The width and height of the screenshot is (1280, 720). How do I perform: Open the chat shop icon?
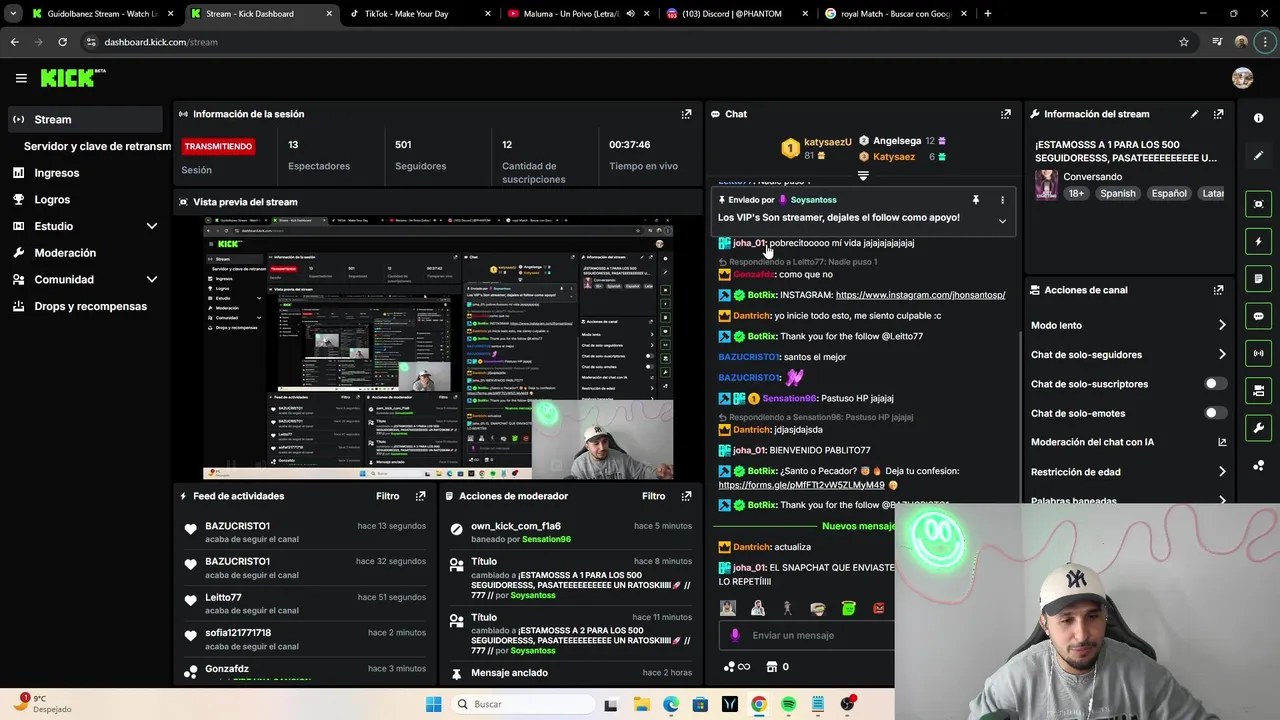pos(772,667)
